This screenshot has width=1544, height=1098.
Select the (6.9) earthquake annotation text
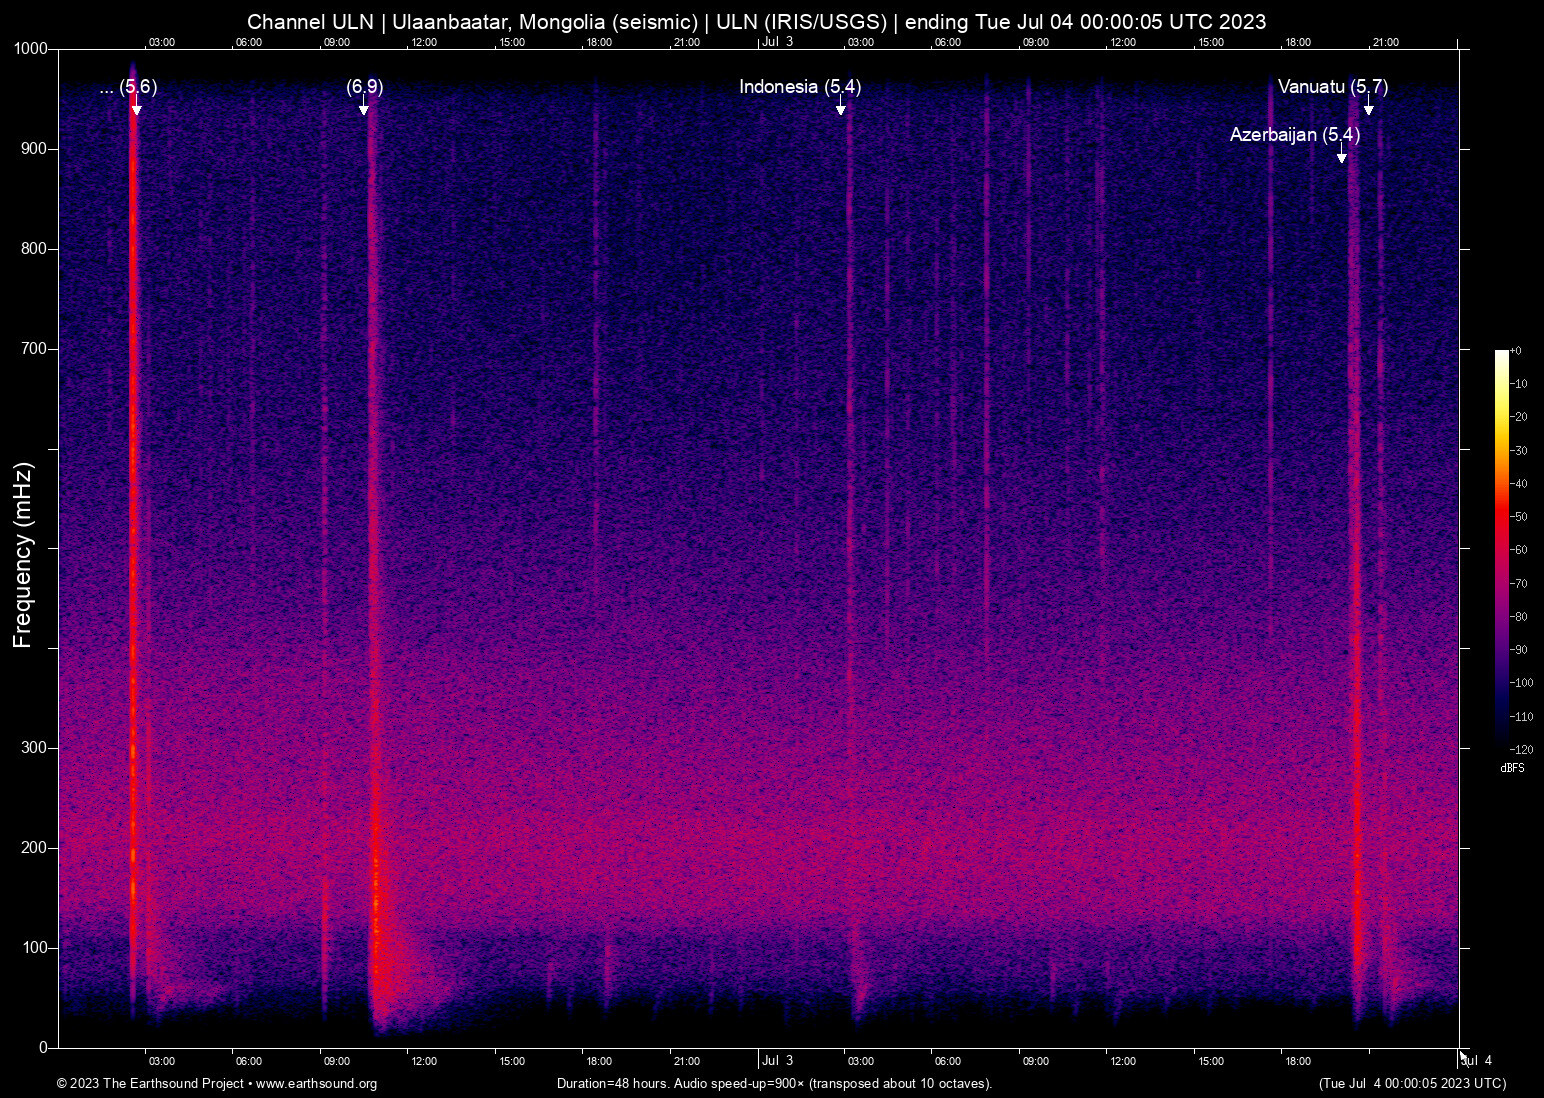tap(365, 87)
